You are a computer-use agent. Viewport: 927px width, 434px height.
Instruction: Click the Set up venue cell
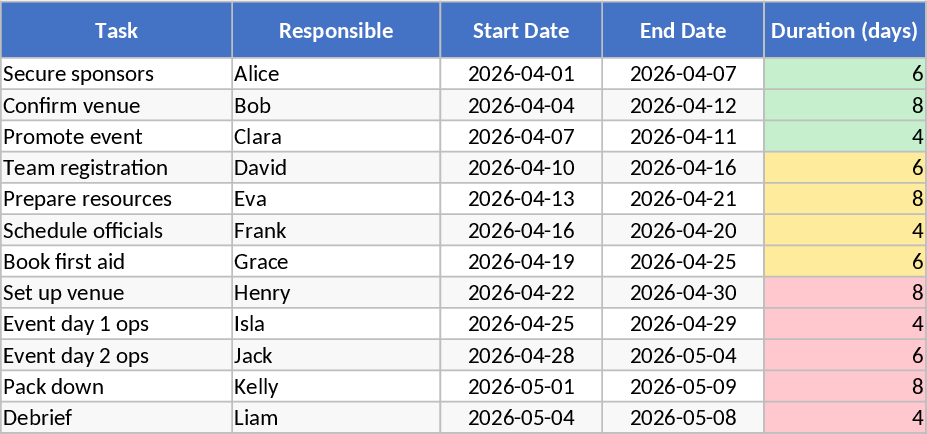click(116, 293)
